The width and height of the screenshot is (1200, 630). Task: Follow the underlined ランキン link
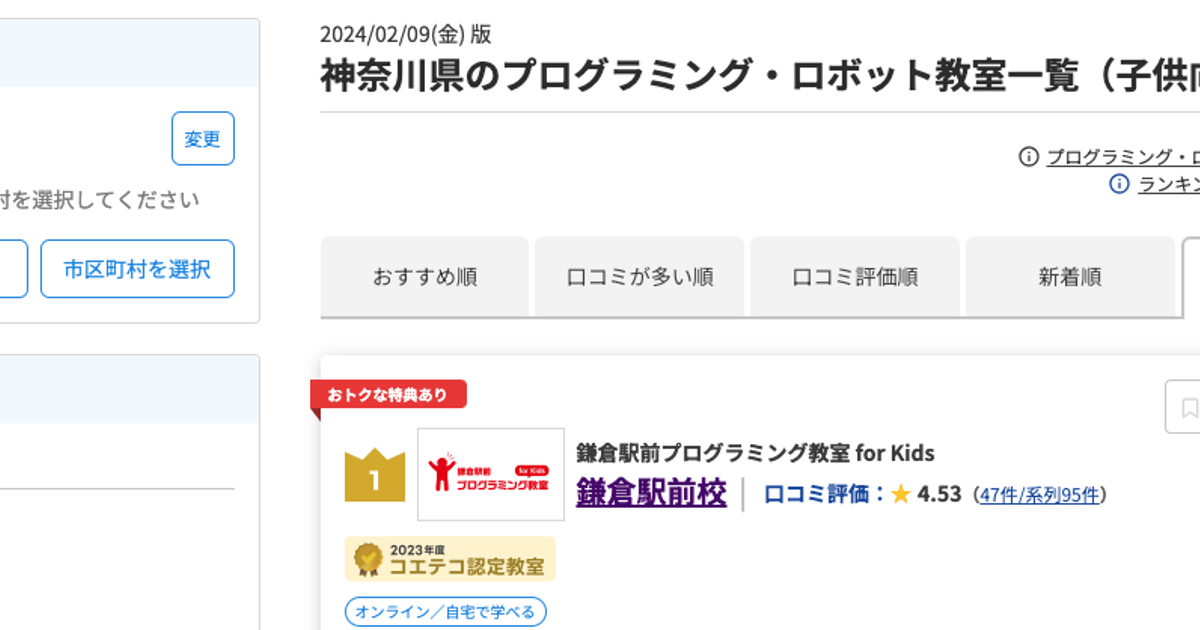point(1168,184)
